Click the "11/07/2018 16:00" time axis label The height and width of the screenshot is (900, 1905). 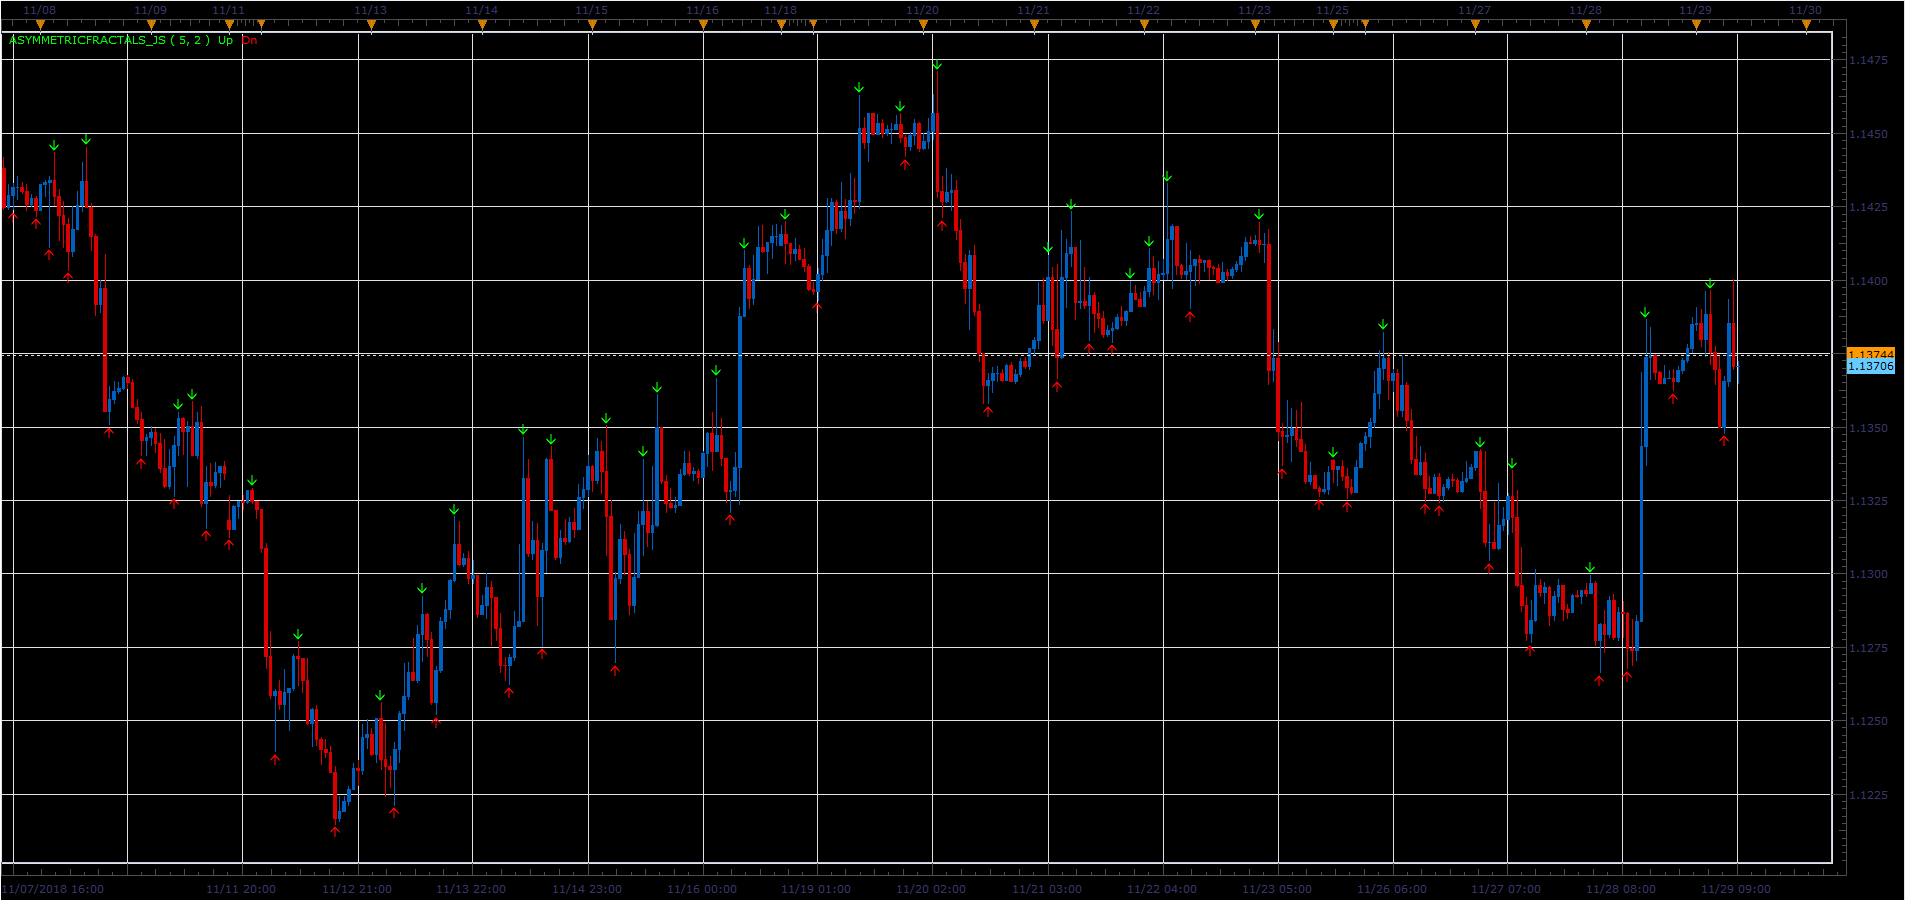(53, 889)
